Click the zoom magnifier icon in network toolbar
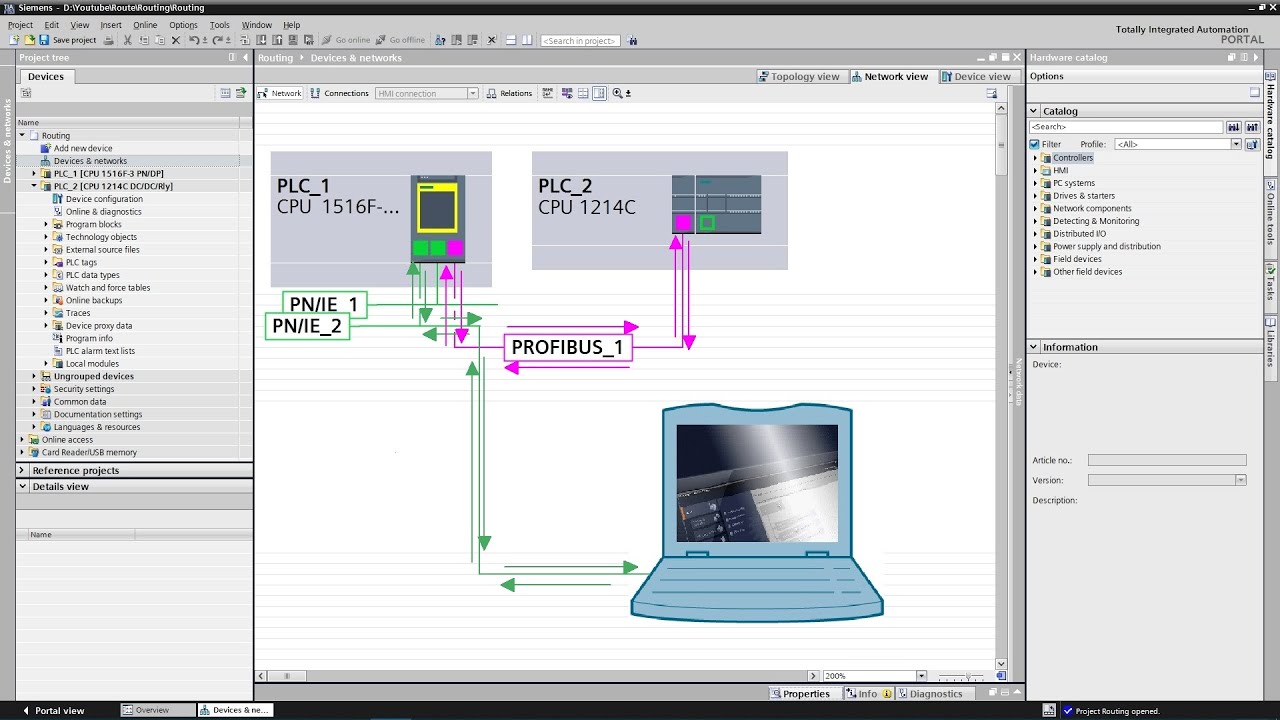The width and height of the screenshot is (1280, 720). click(x=618, y=93)
